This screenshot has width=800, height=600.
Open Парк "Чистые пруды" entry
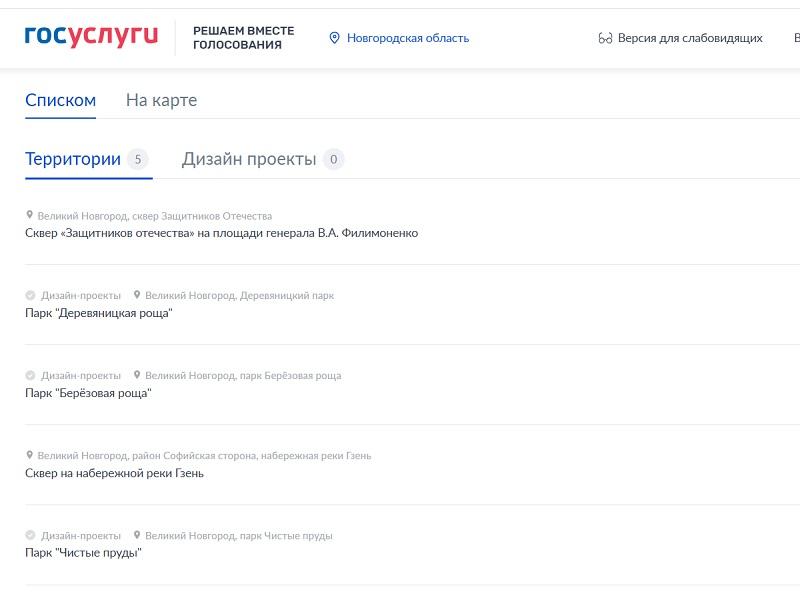click(83, 553)
